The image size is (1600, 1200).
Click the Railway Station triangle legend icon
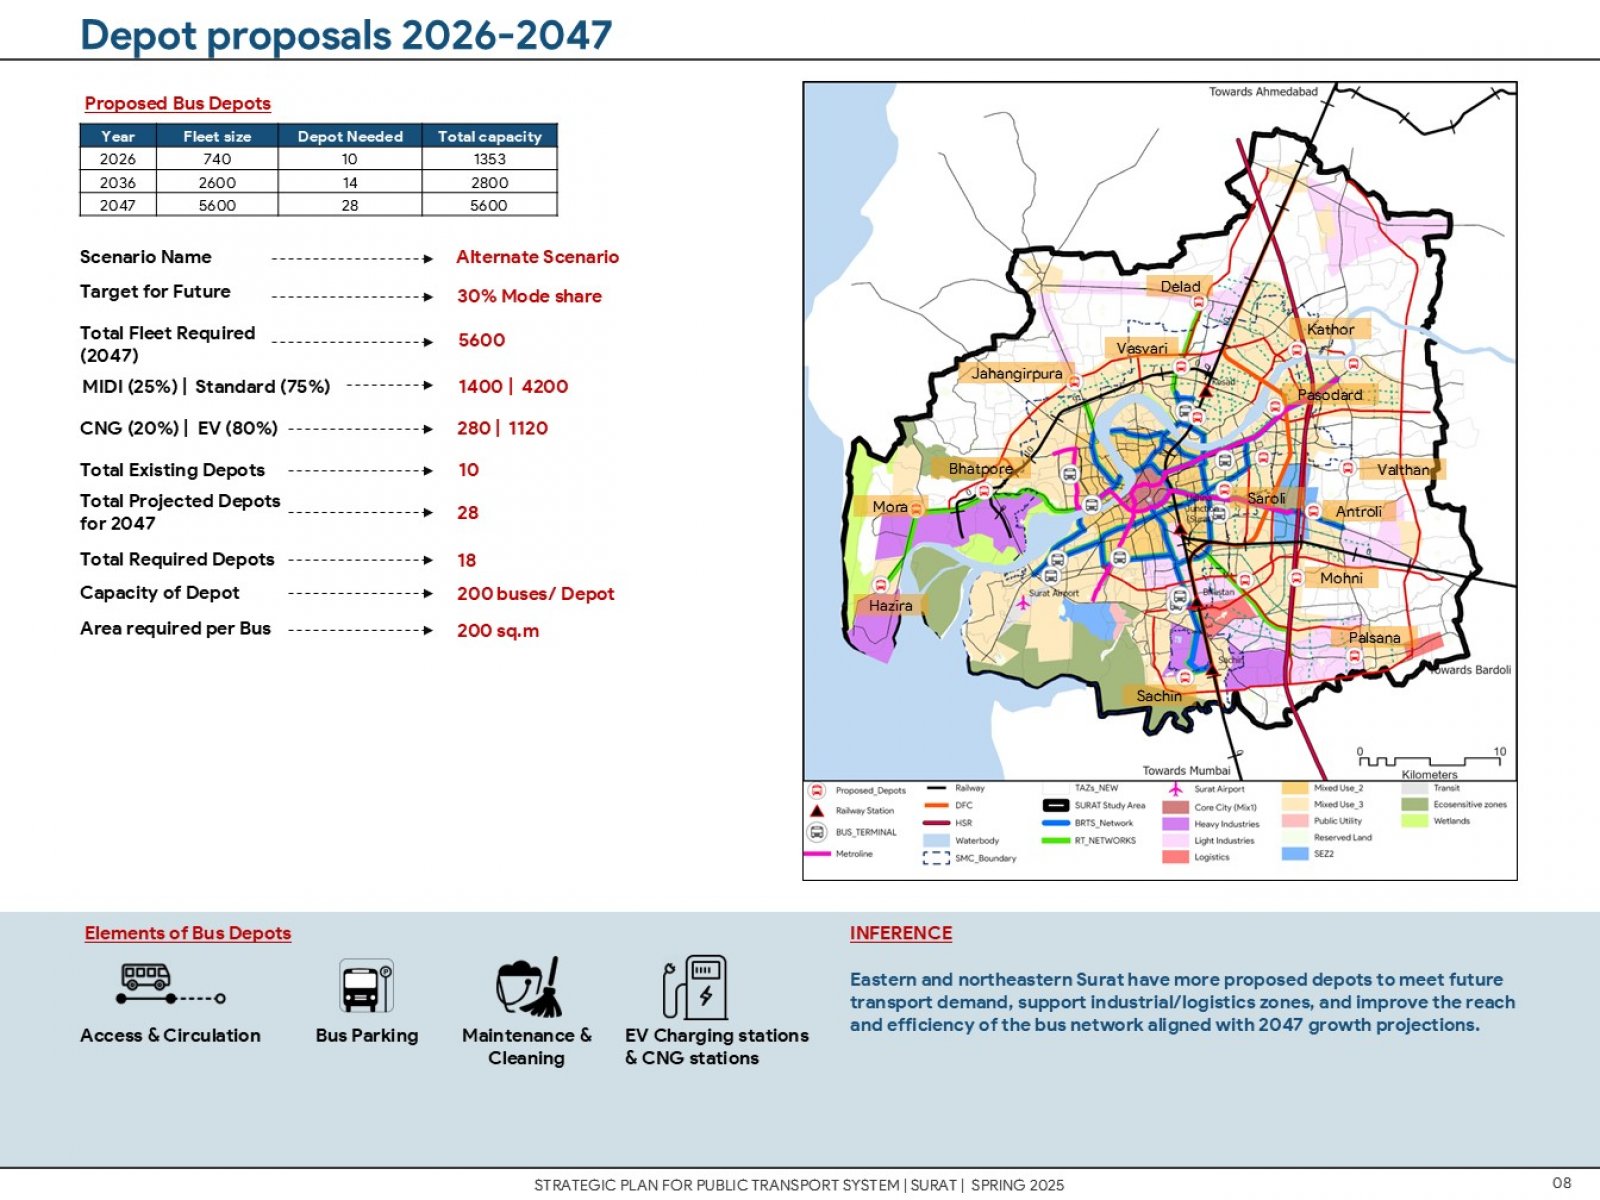pyautogui.click(x=817, y=811)
